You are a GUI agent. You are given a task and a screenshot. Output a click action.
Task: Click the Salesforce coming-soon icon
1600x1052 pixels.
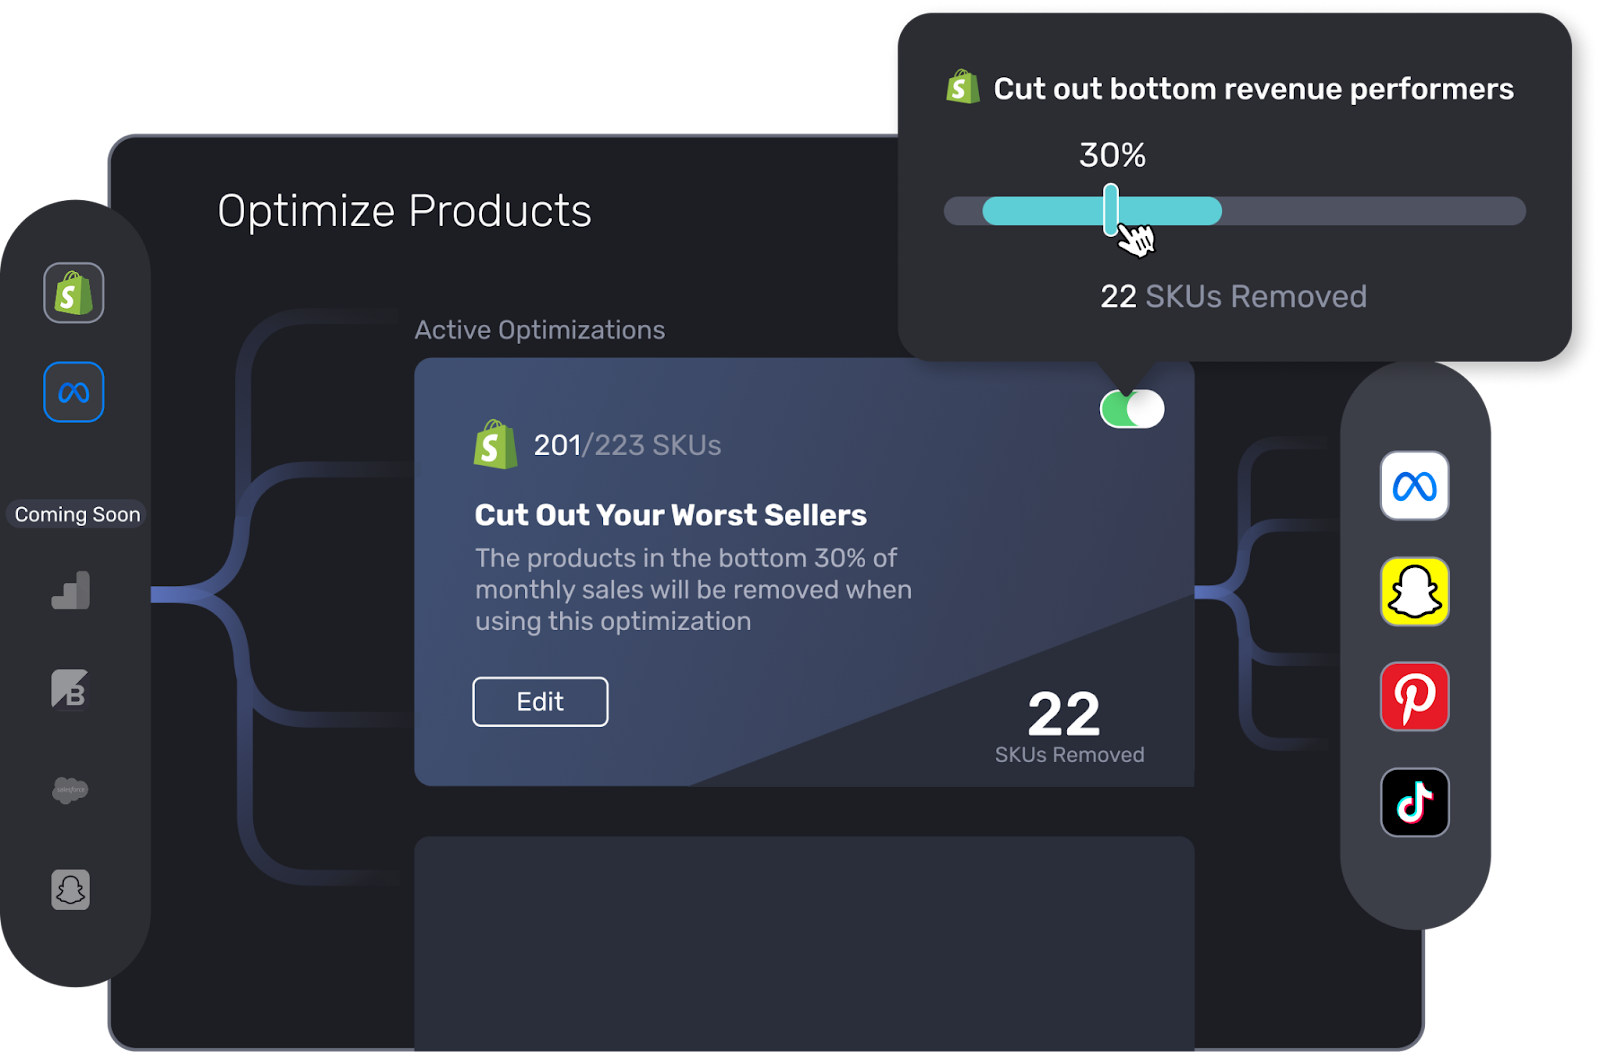(x=70, y=790)
